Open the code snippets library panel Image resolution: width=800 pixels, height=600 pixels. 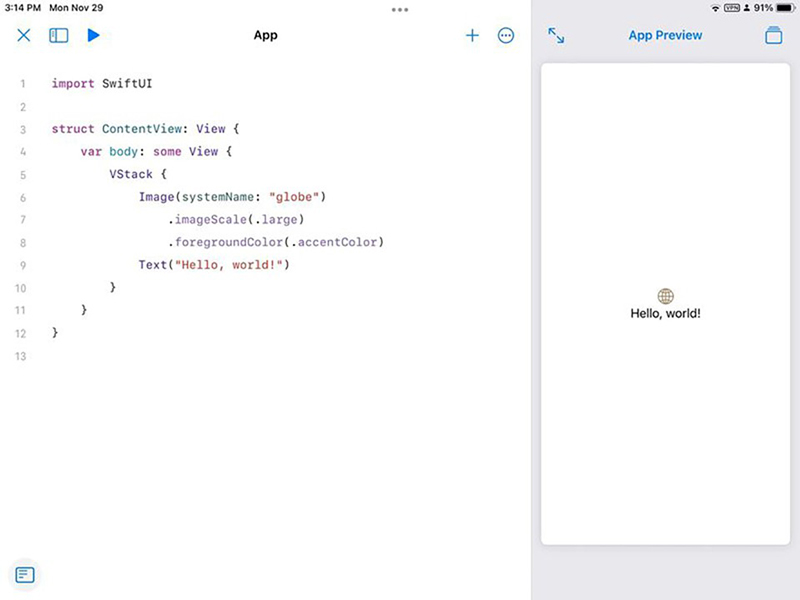pos(24,575)
